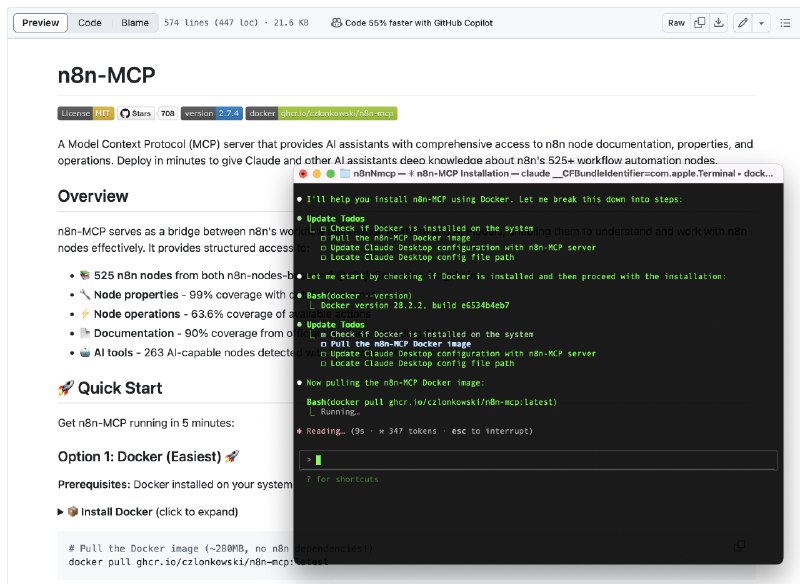Copy raw file contents icon
The width and height of the screenshot is (800, 584).
pyautogui.click(x=699, y=23)
